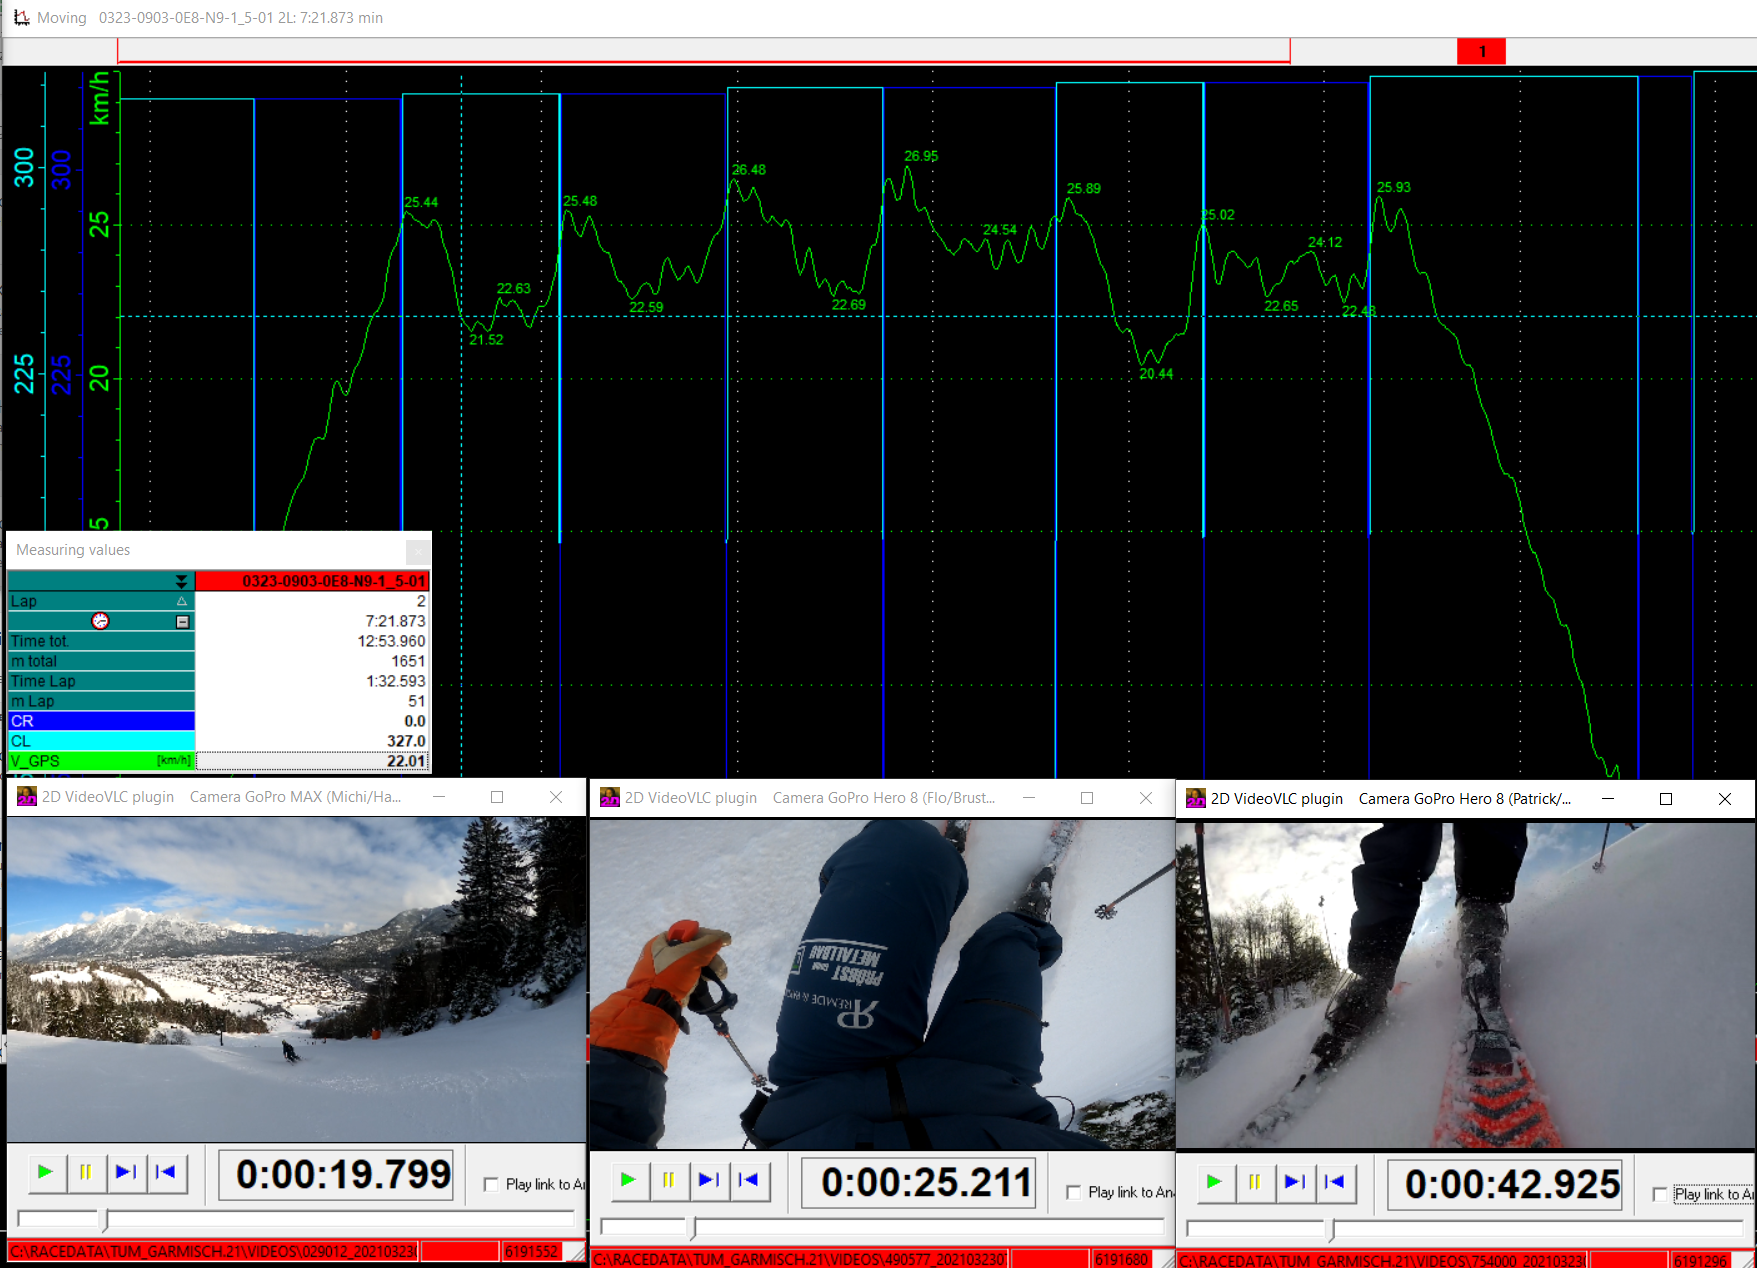Viewport: 1757px width, 1268px height.
Task: Check Play link box in Patrick video window
Action: click(1660, 1194)
